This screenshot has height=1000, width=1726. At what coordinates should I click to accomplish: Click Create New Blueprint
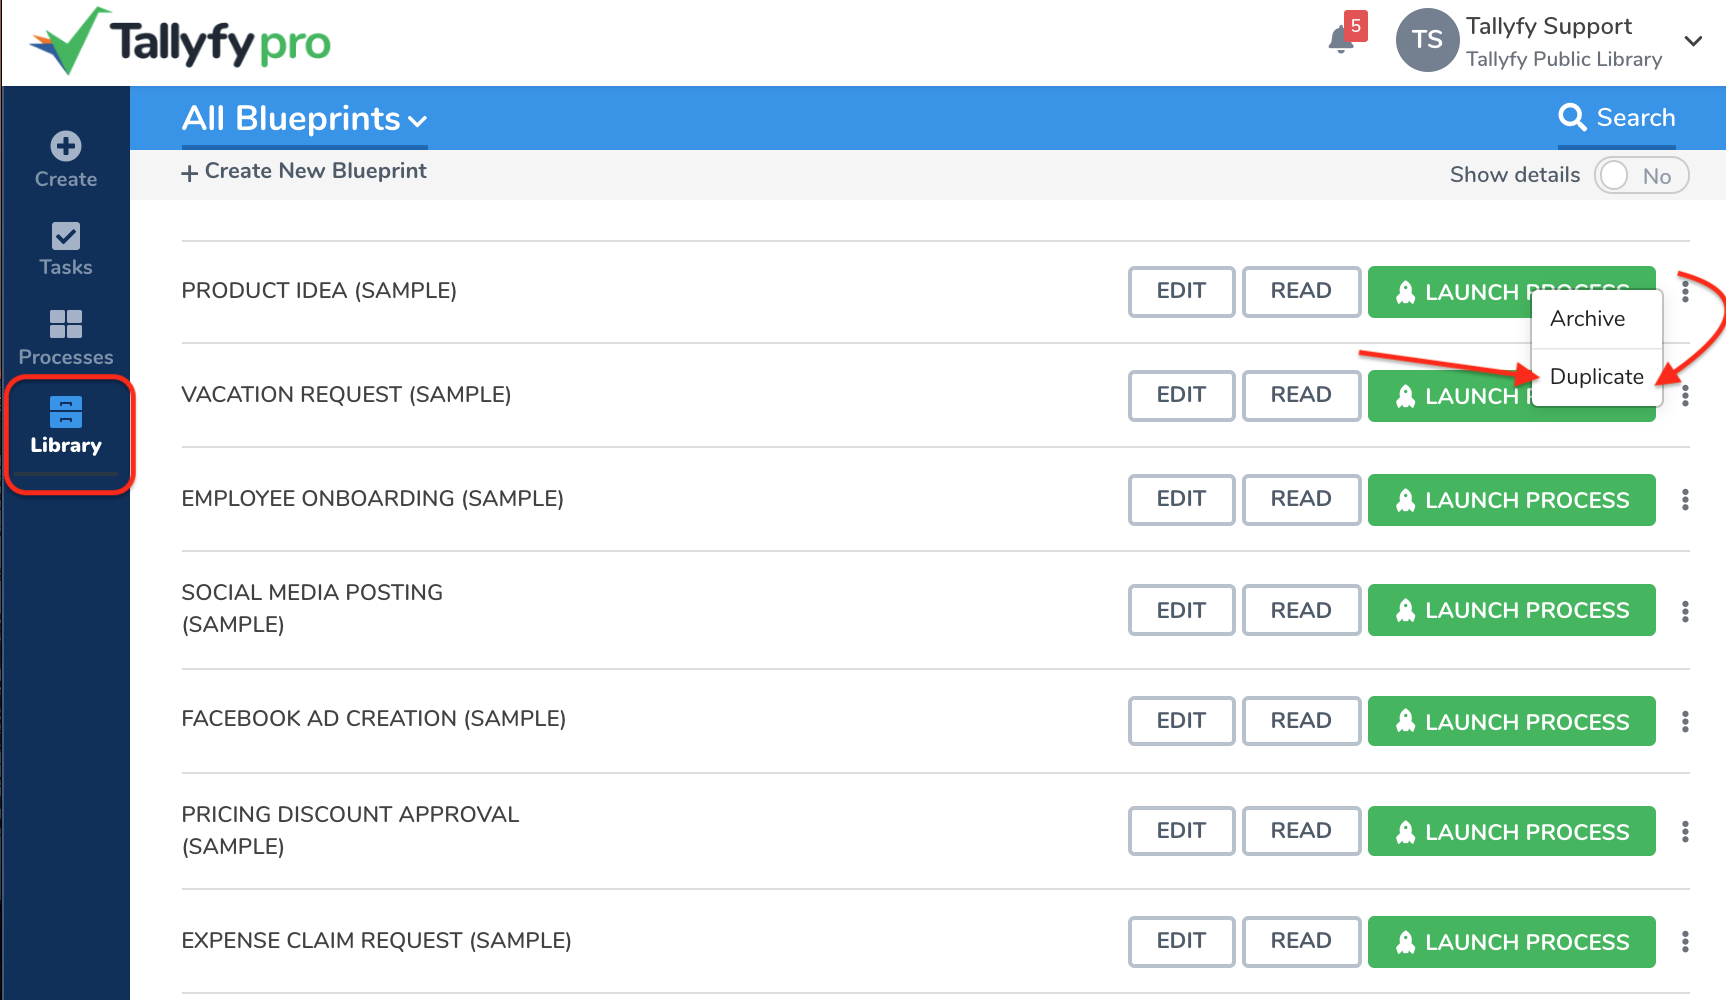(304, 171)
